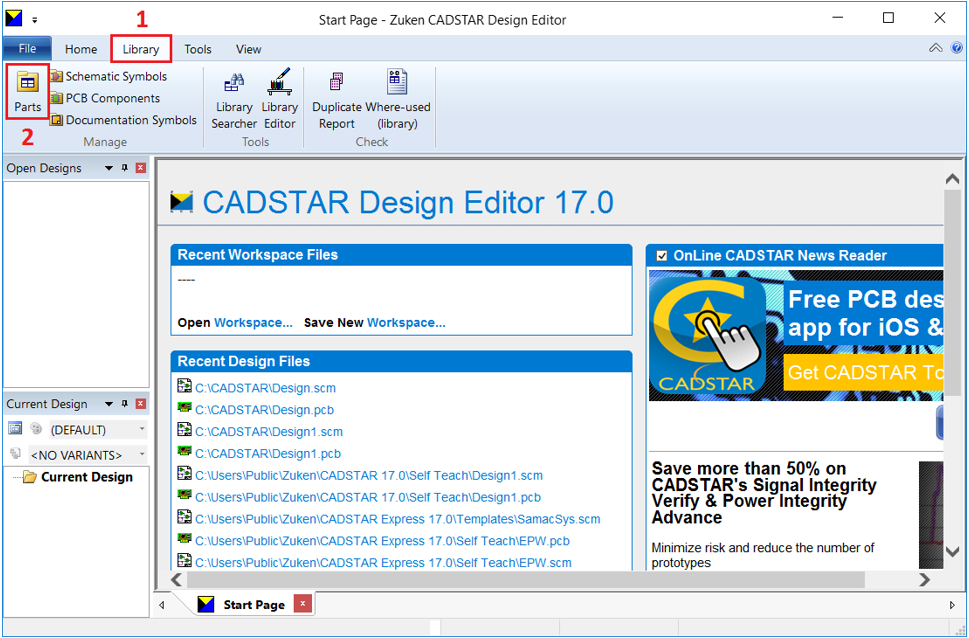Screen dimensions: 969x638
Task: Click the tab strip scroll-right arrow
Action: point(952,605)
